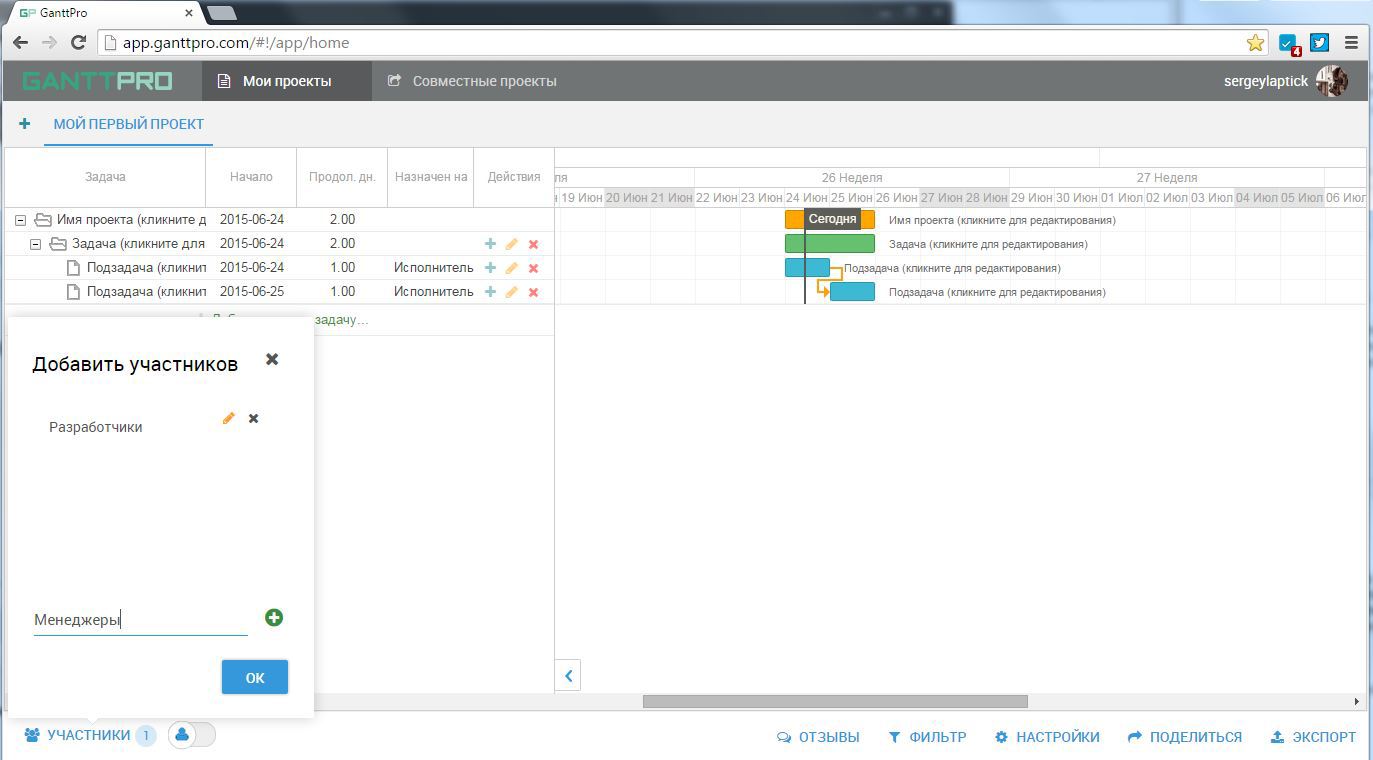Add a new project with plus icon

(24, 124)
